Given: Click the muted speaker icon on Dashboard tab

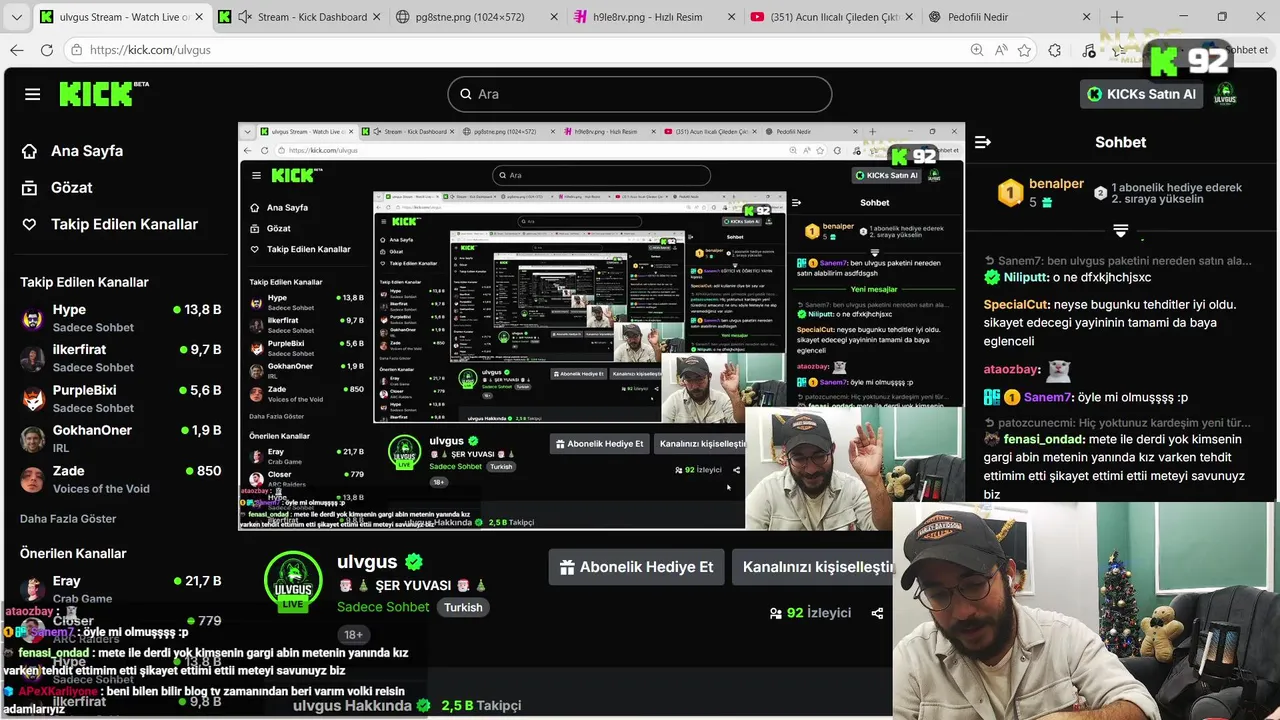Looking at the screenshot, I should point(245,17).
